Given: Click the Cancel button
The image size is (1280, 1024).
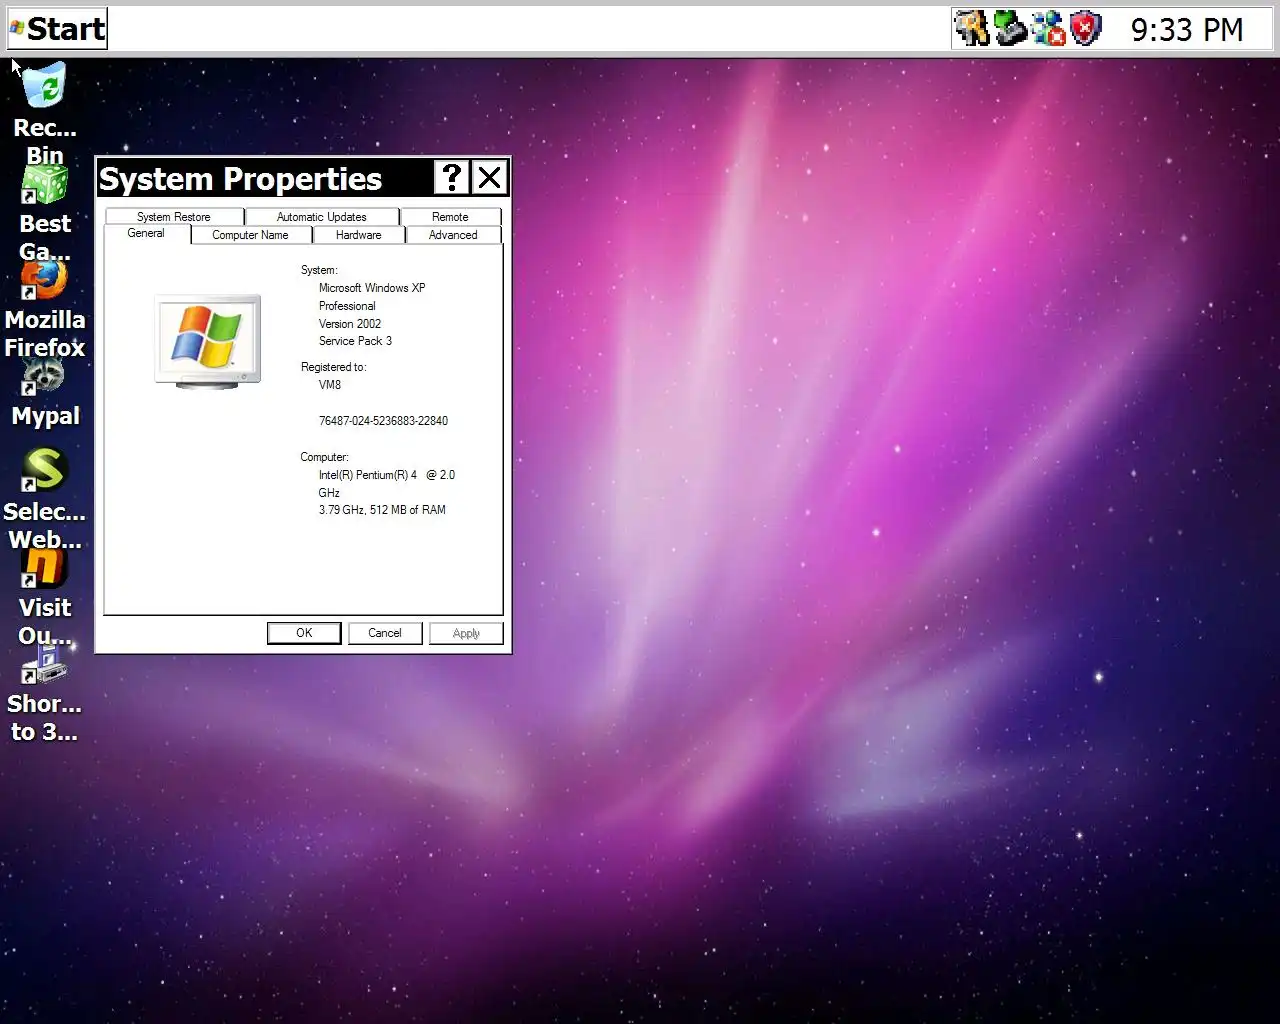Looking at the screenshot, I should 385,633.
